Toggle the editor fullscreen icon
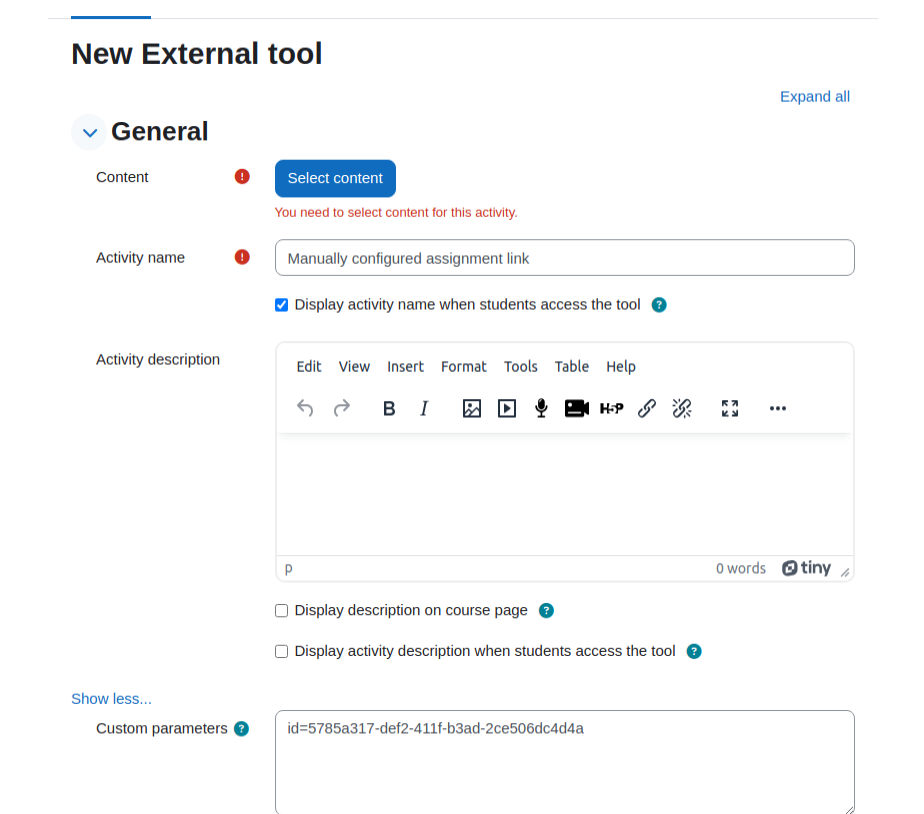 coord(730,408)
